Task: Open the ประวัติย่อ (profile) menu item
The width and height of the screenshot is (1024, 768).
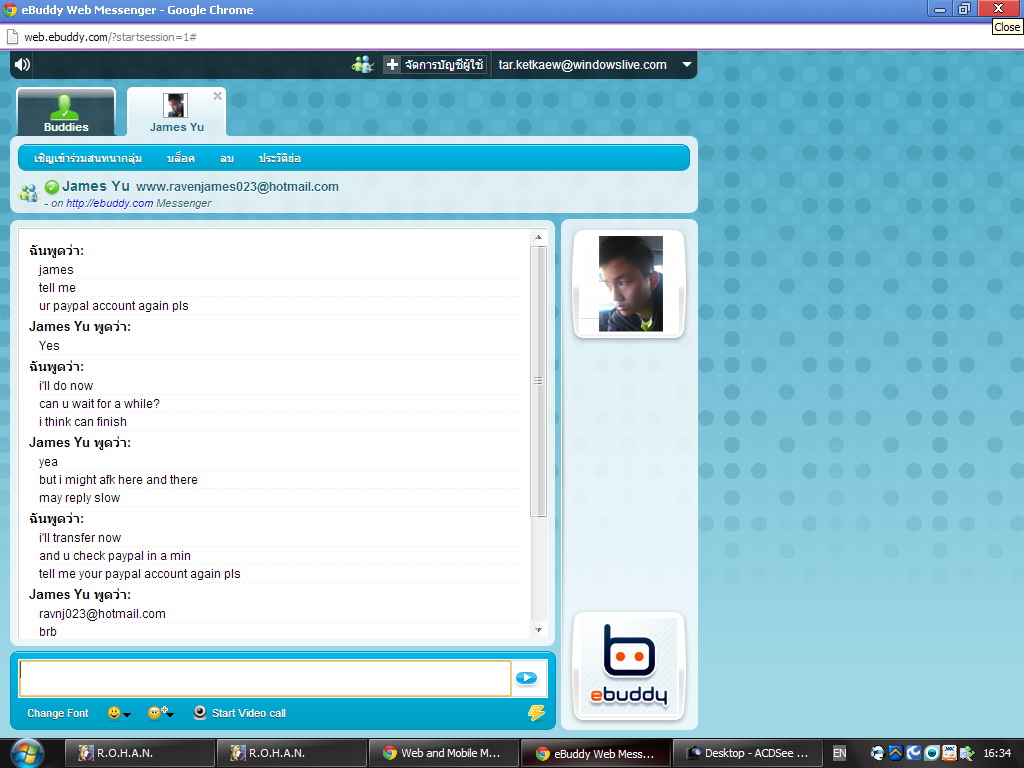Action: point(280,158)
